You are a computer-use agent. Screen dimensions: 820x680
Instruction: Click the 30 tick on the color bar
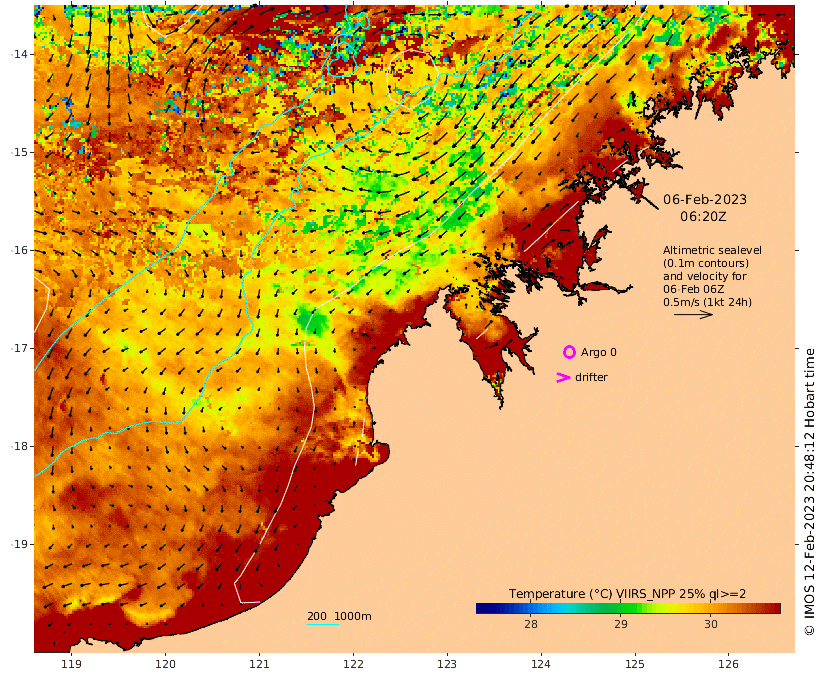(x=710, y=624)
